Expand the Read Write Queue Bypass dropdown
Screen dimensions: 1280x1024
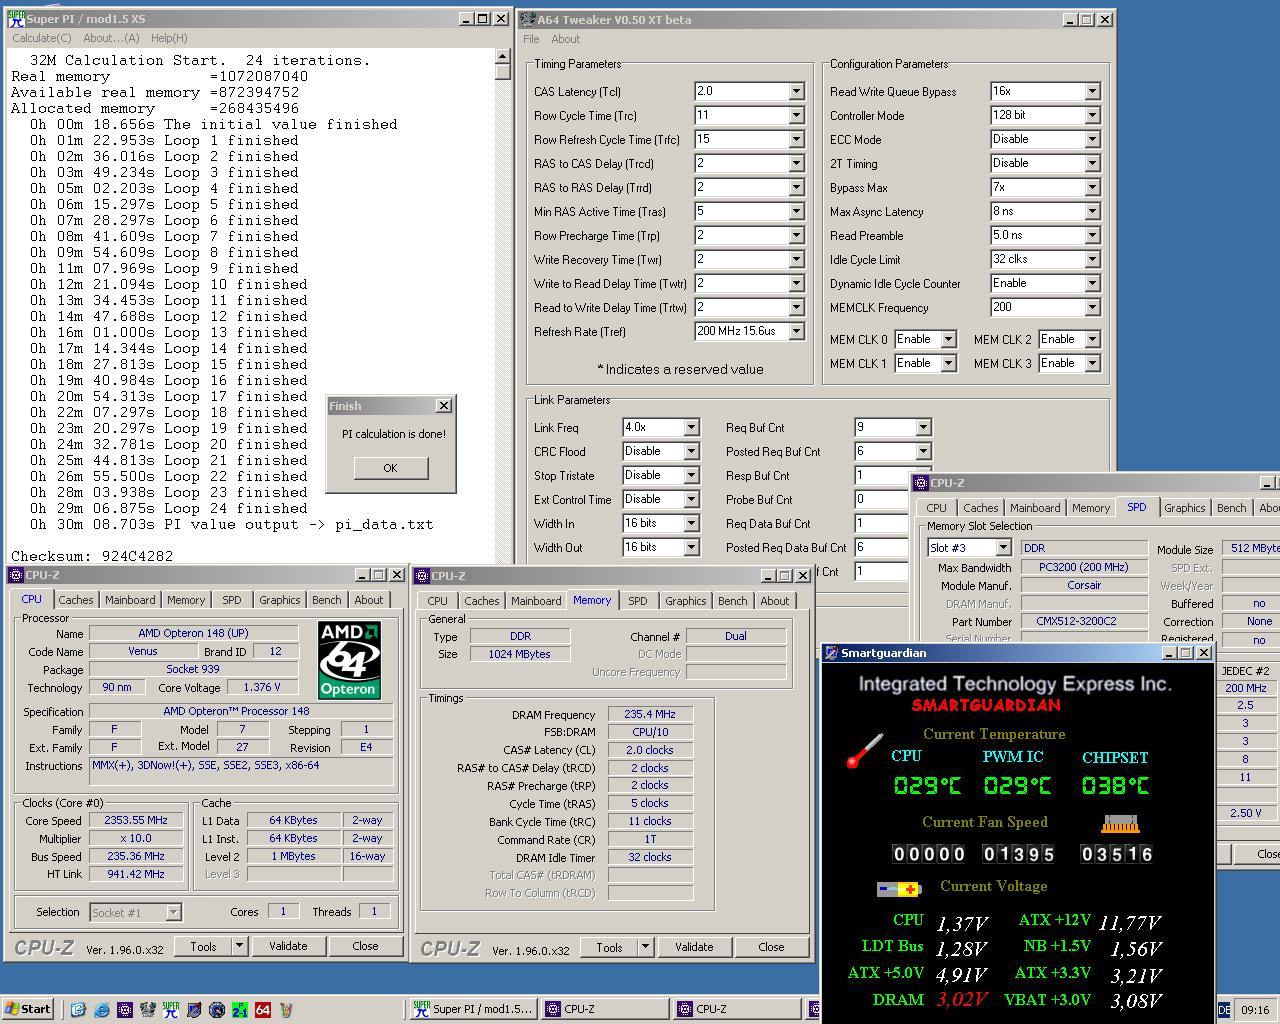(x=1092, y=91)
